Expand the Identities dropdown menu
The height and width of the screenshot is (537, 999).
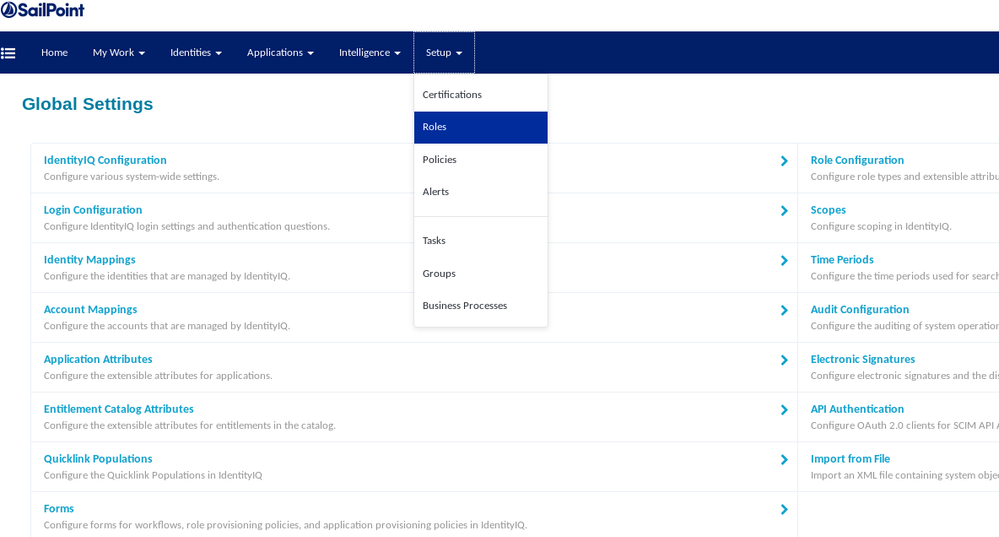(x=195, y=53)
